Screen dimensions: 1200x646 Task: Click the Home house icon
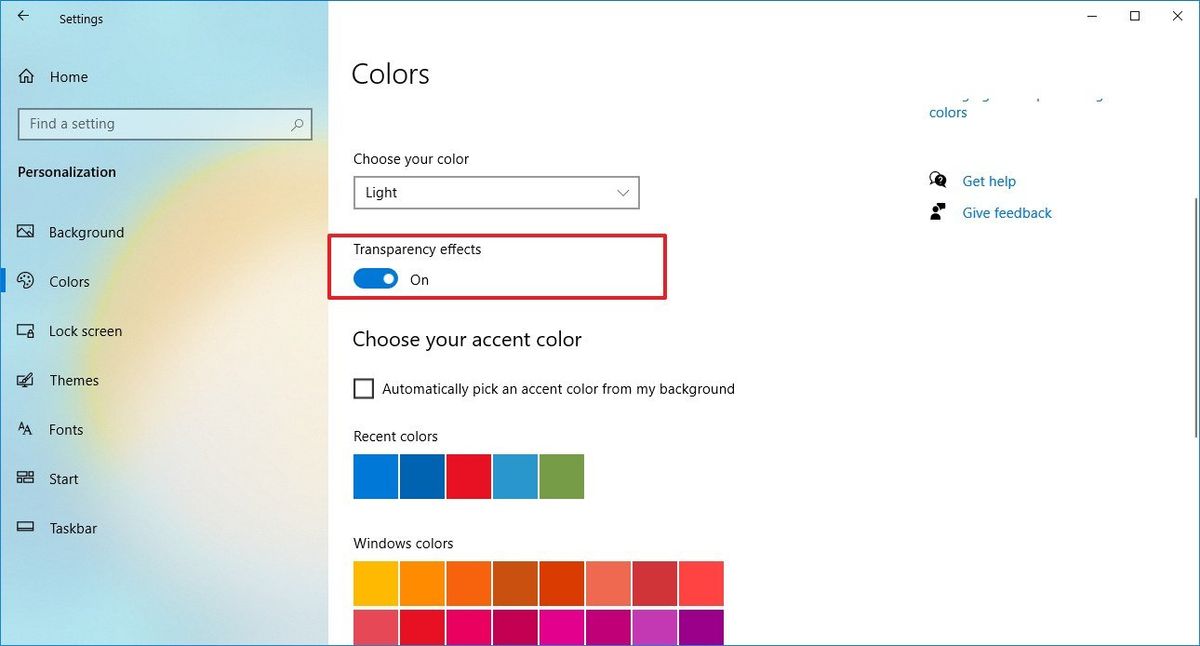26,76
